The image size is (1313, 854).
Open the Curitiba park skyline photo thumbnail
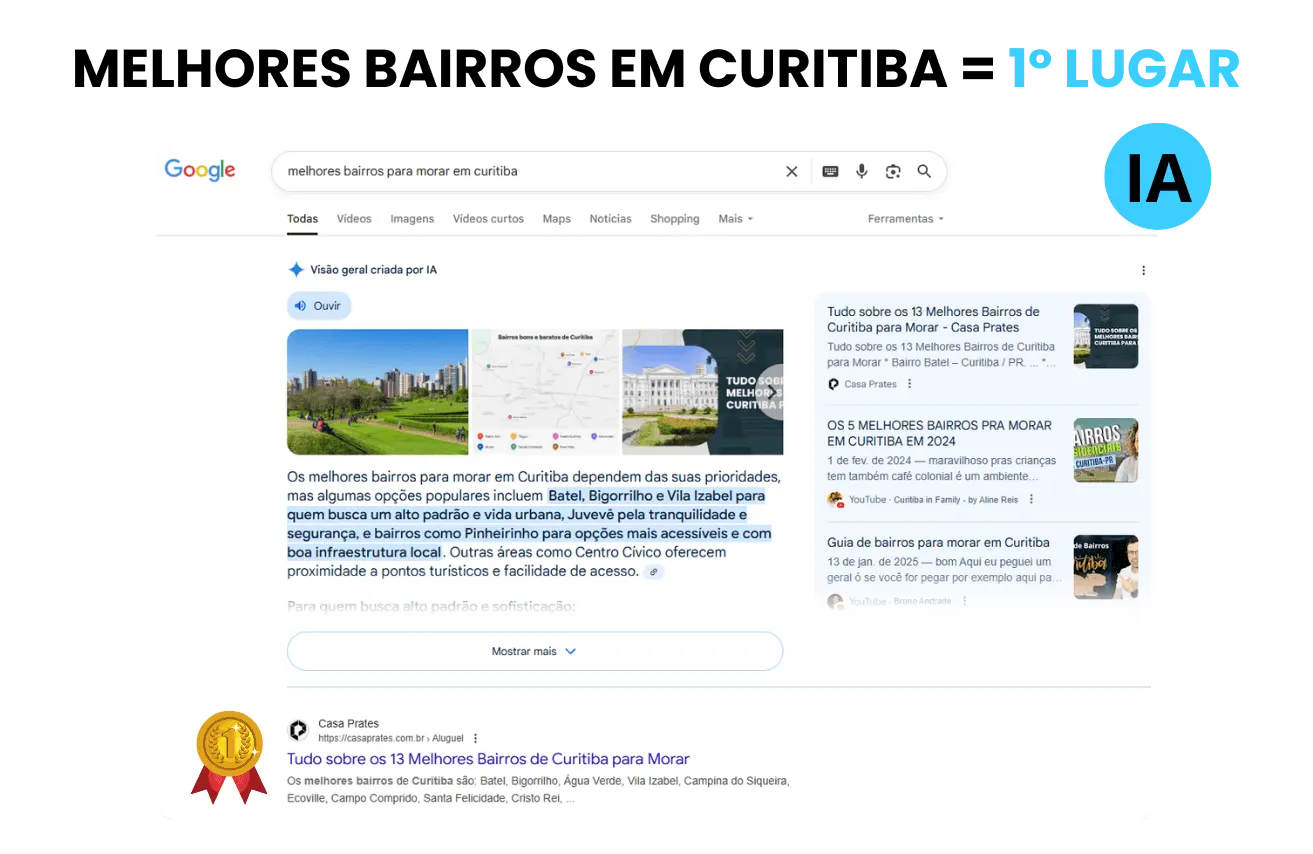click(378, 392)
